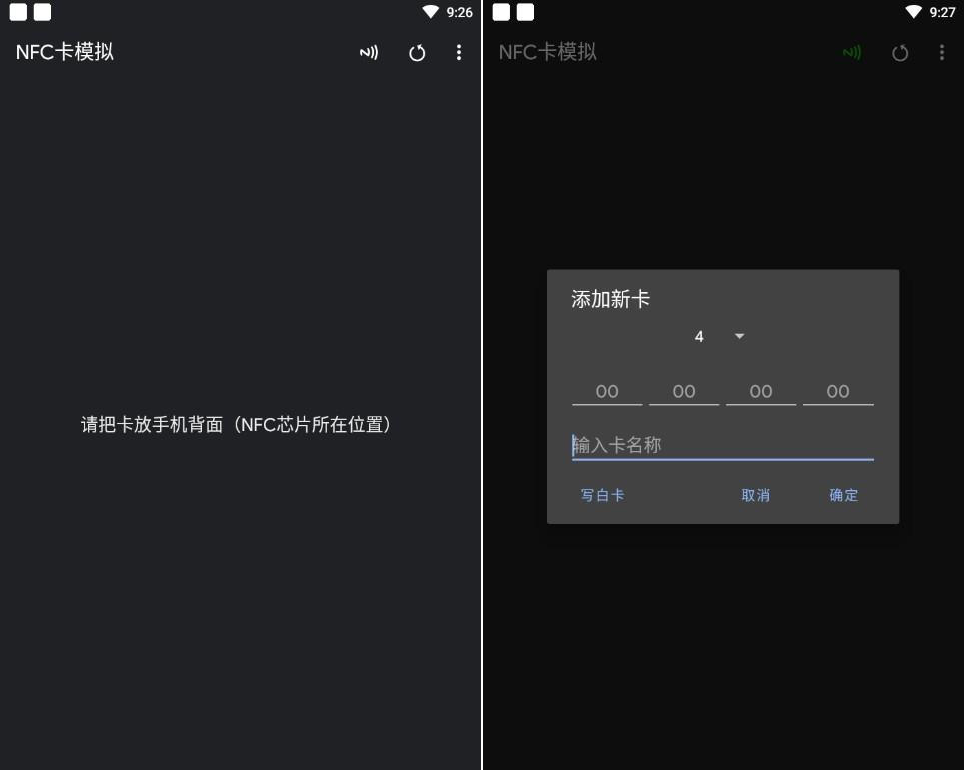Tap the Wi-Fi status icon beside 9:26

pos(430,12)
